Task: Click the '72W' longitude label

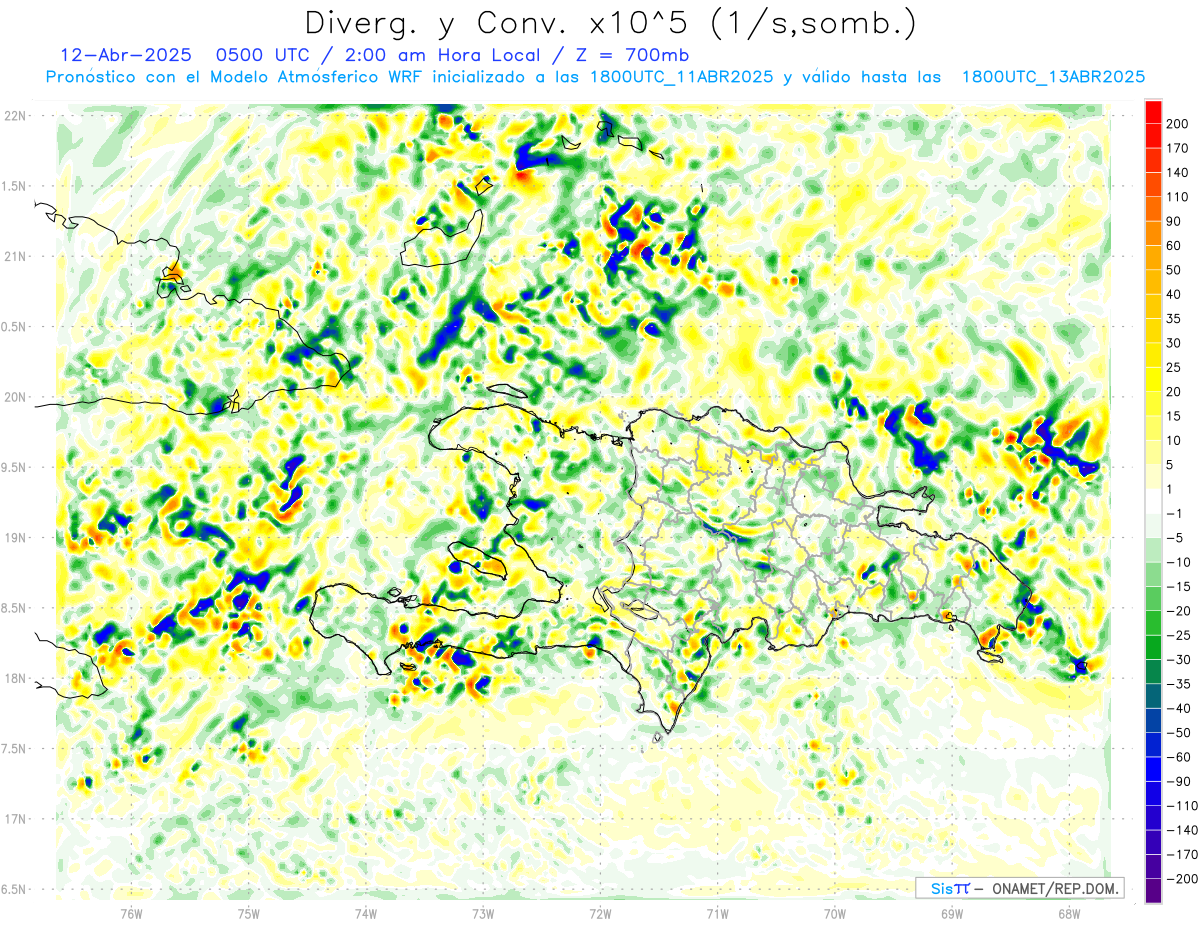Action: [x=600, y=913]
